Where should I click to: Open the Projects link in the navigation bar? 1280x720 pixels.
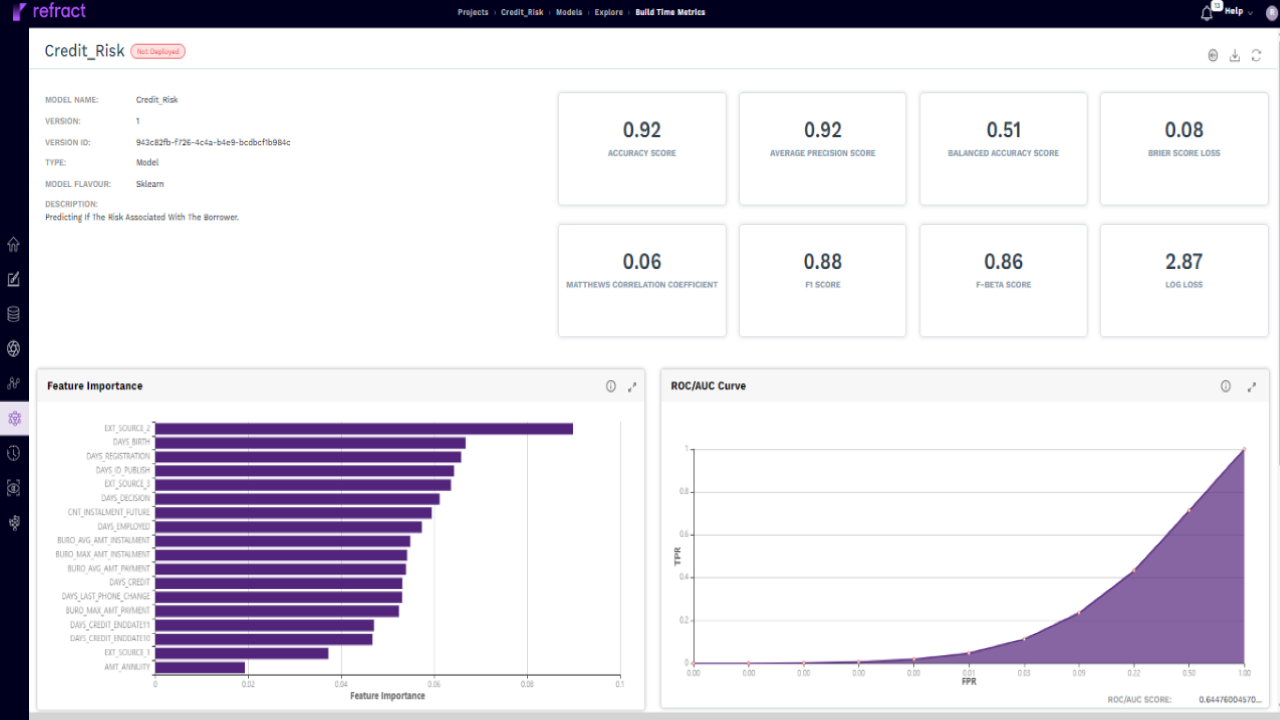[472, 12]
